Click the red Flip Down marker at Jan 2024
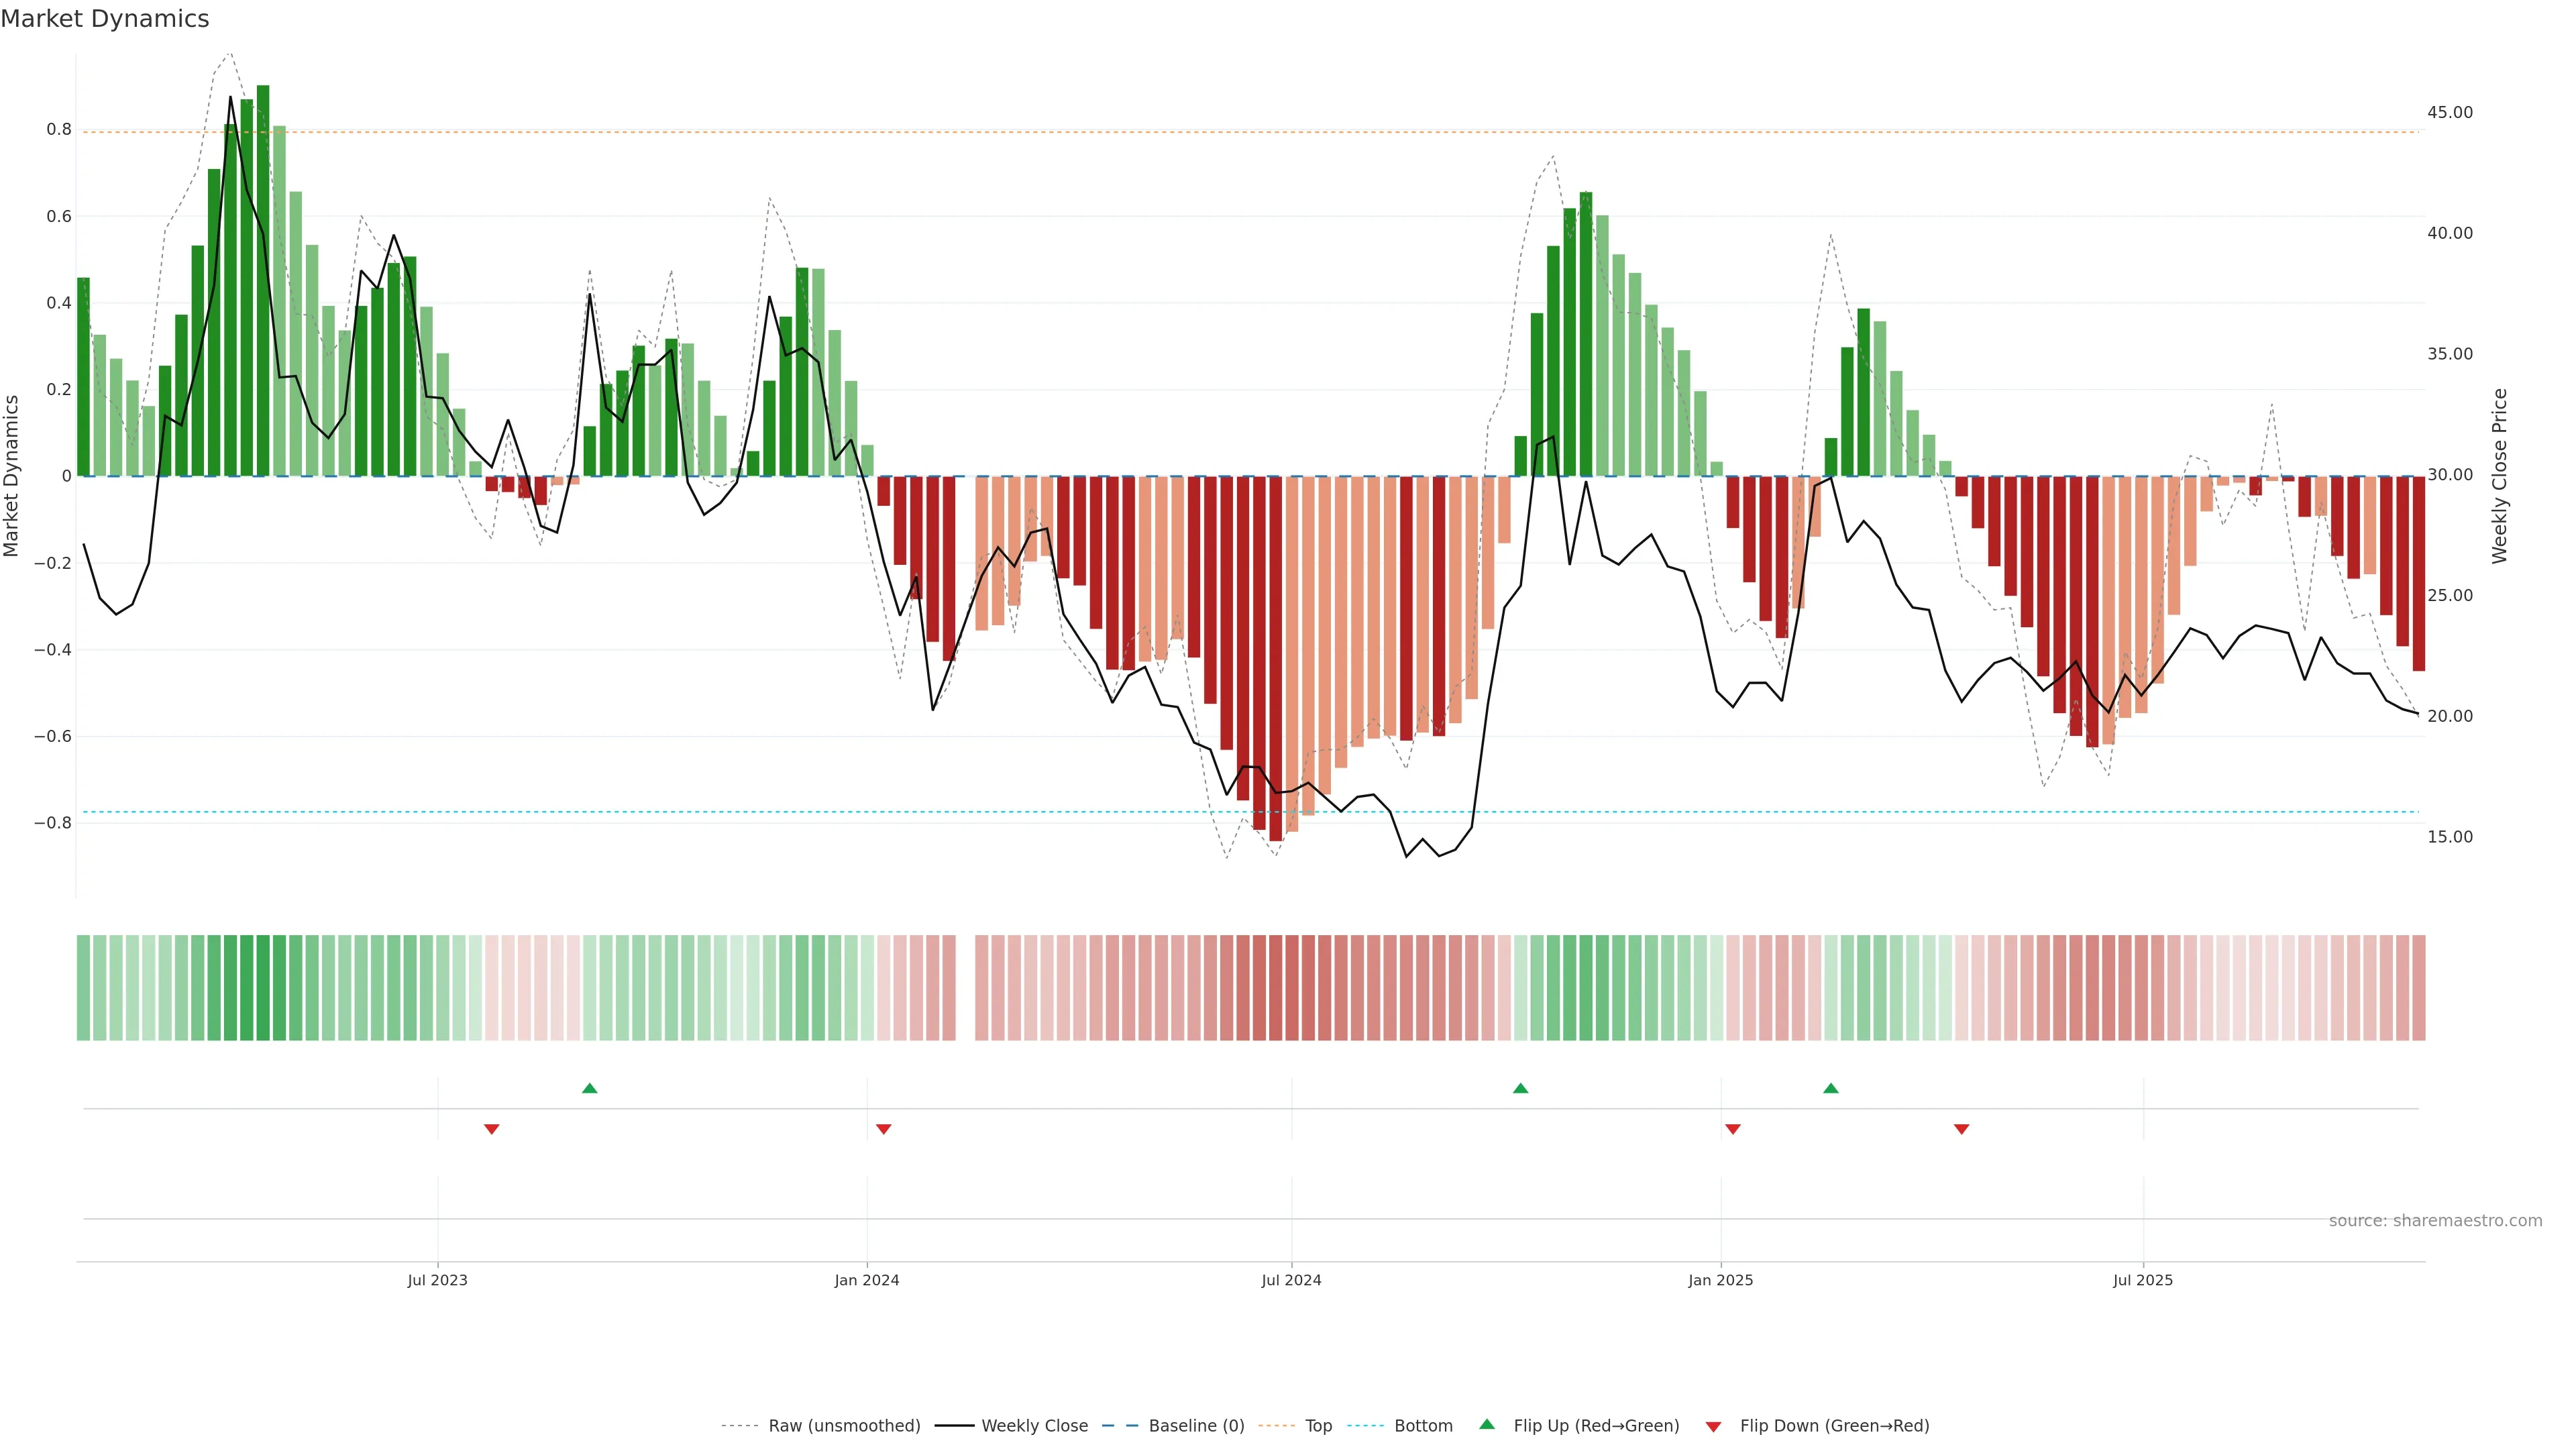2576x1449 pixels. coord(883,1129)
